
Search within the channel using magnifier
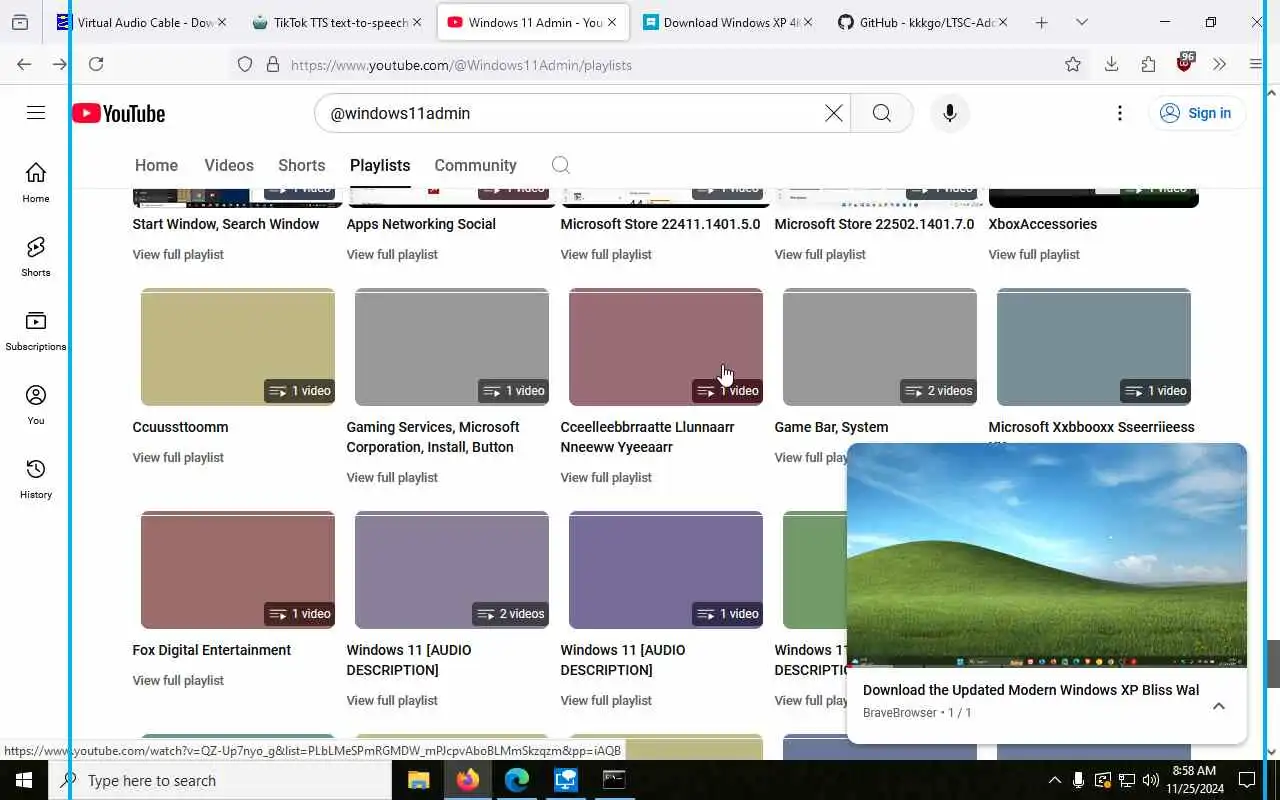click(x=560, y=165)
